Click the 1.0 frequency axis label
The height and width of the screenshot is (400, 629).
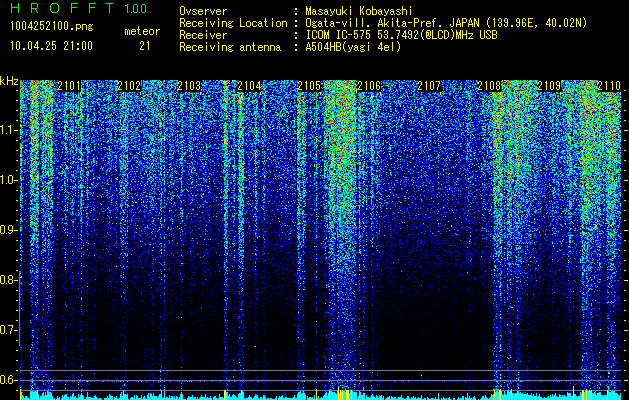point(8,180)
